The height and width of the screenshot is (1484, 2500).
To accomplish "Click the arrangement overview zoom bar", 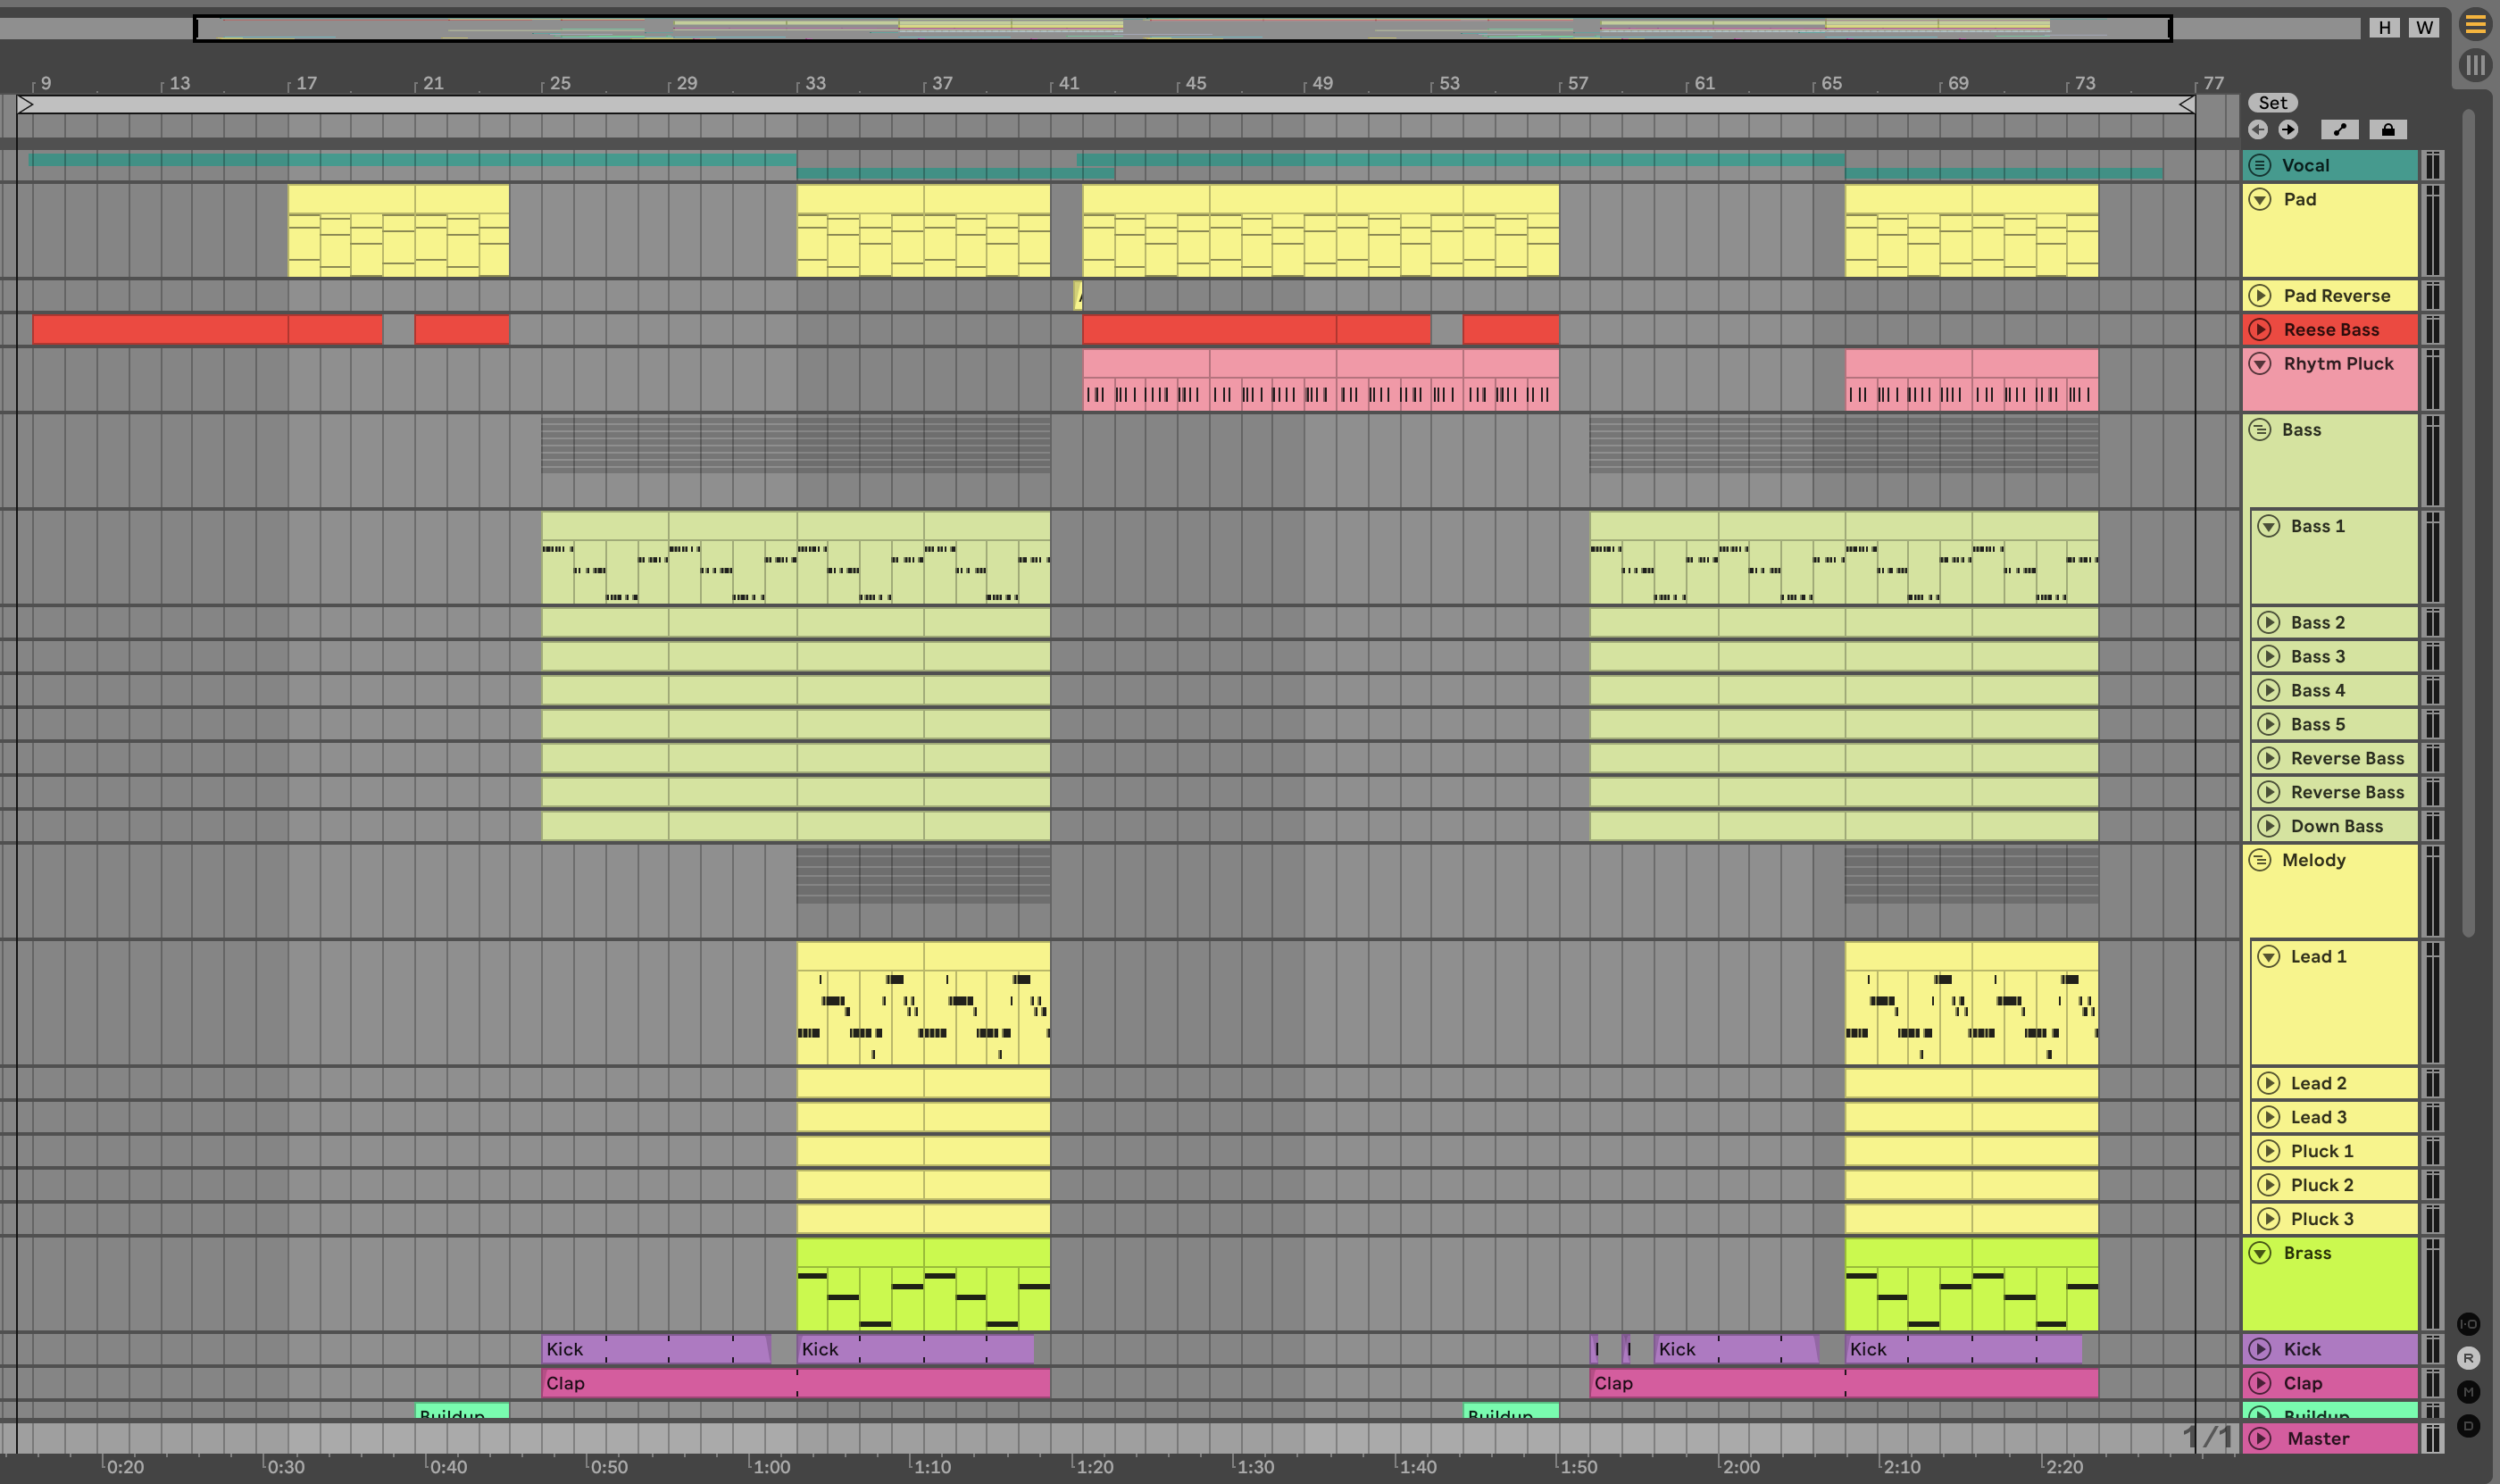I will tap(1180, 28).
